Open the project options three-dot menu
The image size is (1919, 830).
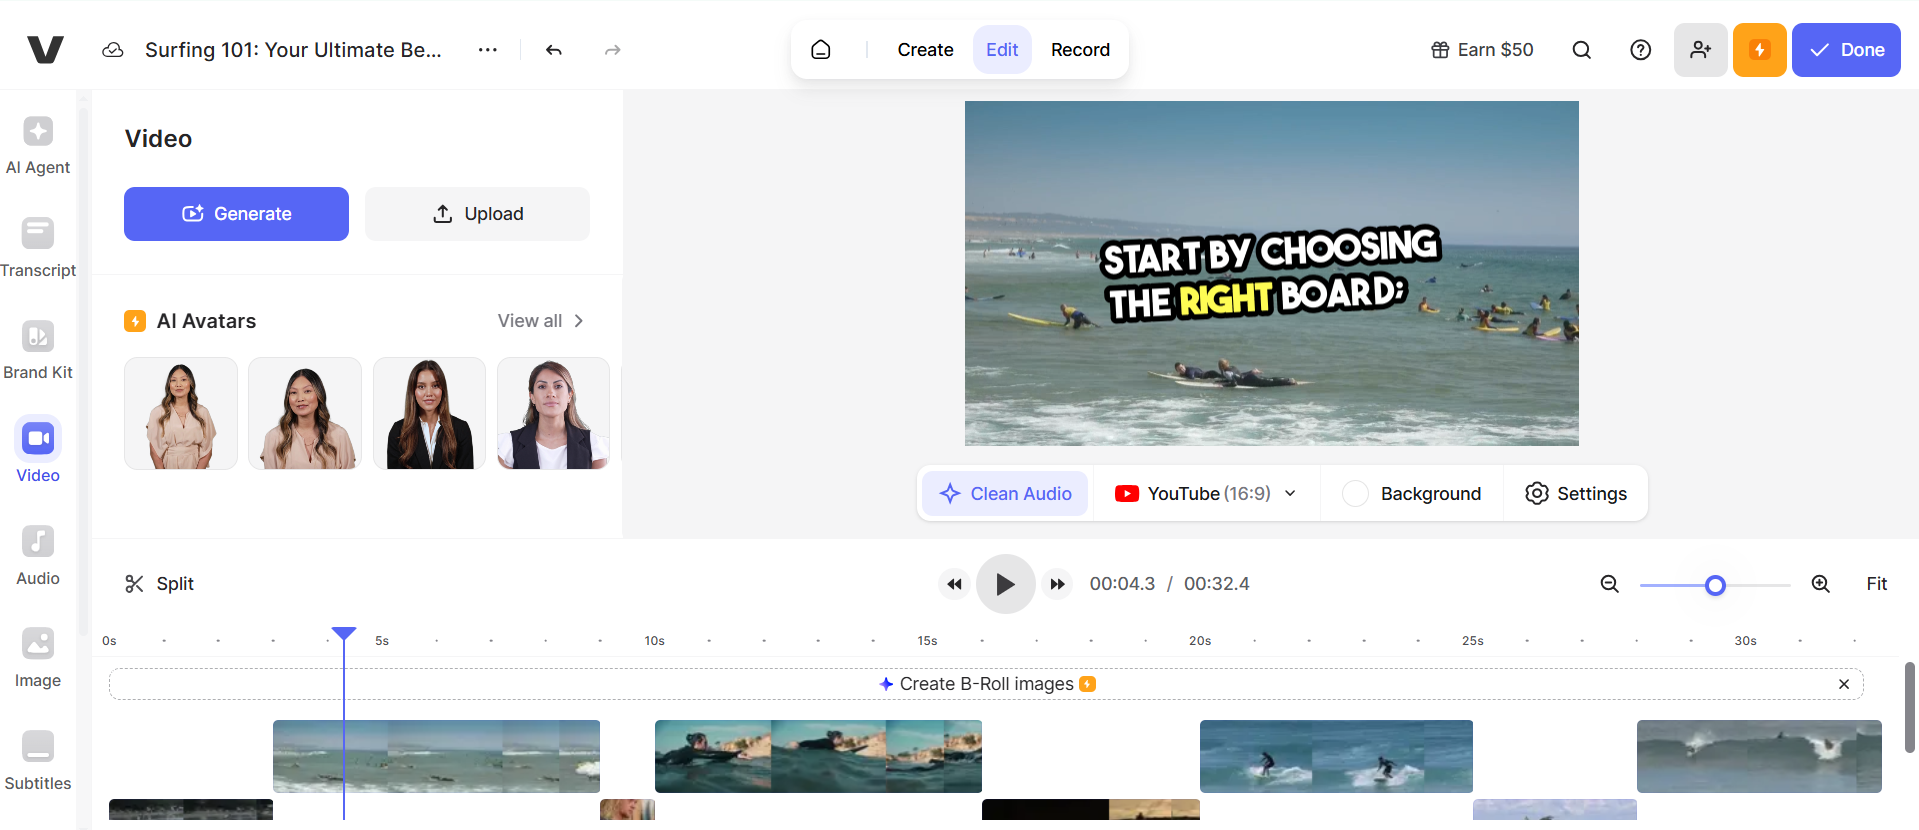488,50
